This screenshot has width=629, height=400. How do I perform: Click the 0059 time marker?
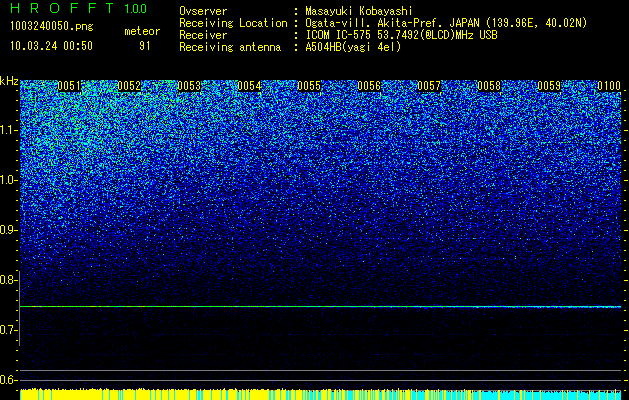tap(549, 86)
